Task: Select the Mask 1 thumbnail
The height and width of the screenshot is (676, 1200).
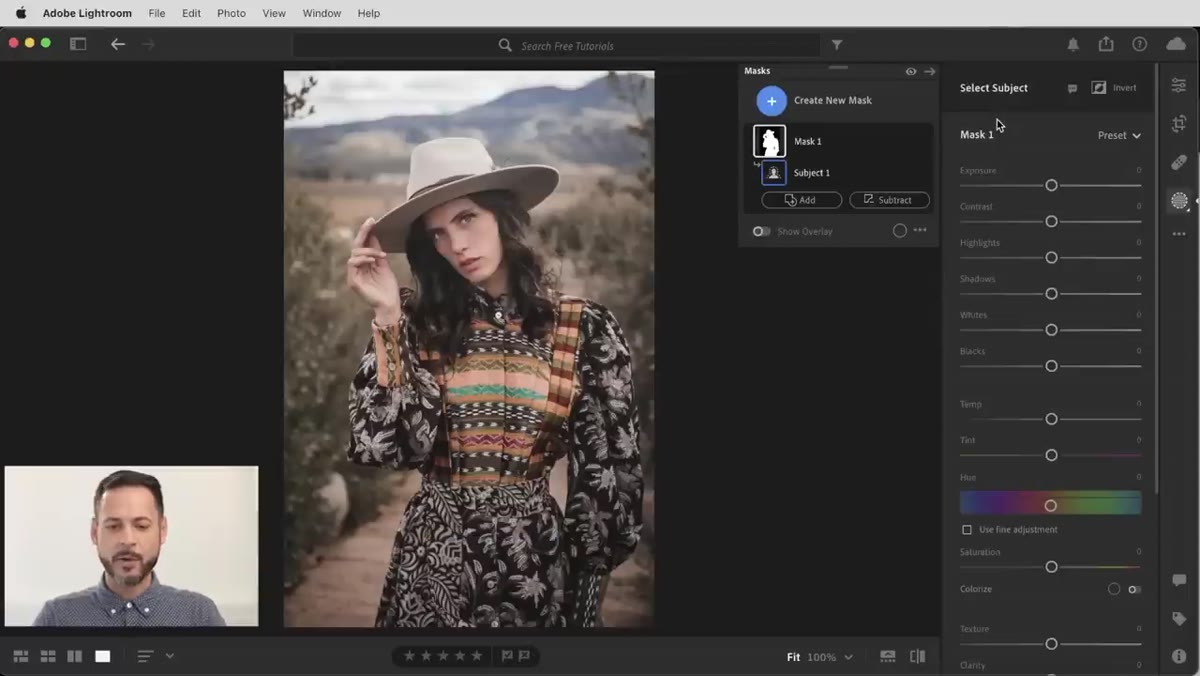Action: click(x=769, y=142)
